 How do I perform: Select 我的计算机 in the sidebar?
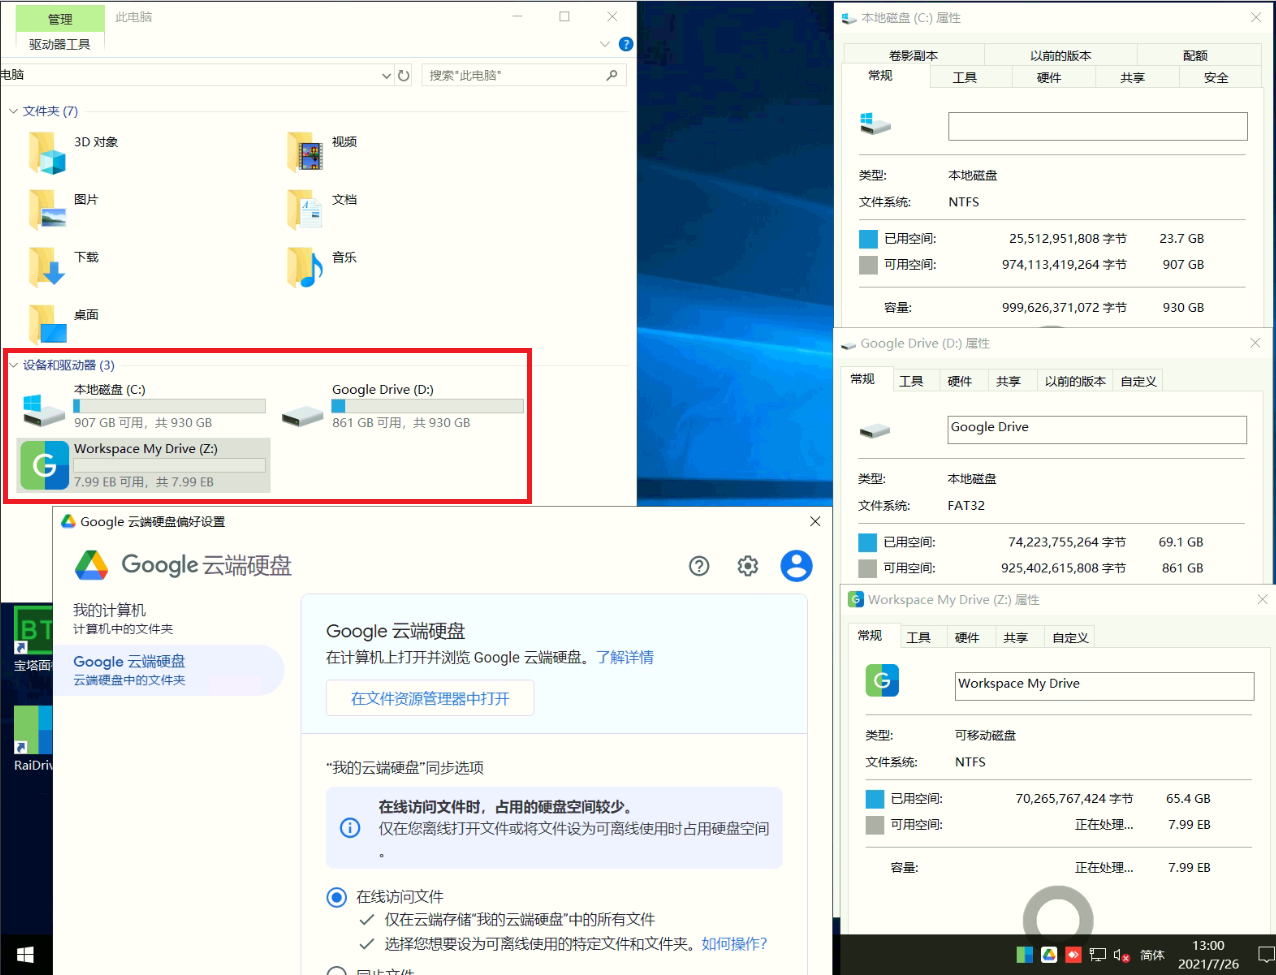click(168, 618)
